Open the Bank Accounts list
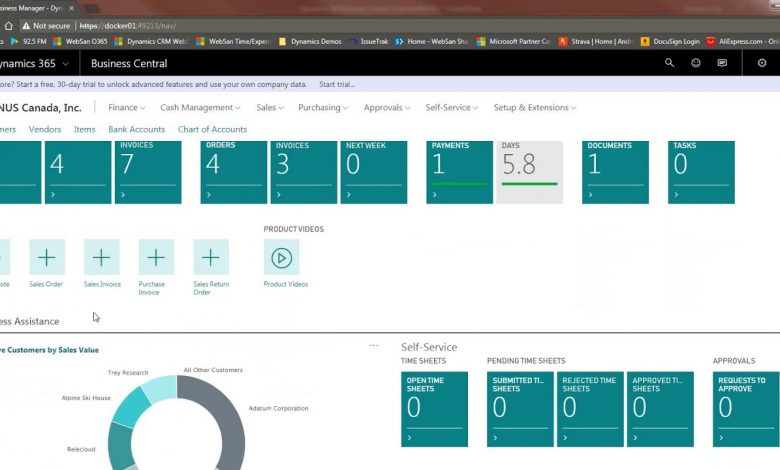Screen dimensions: 780x470 pos(136,129)
